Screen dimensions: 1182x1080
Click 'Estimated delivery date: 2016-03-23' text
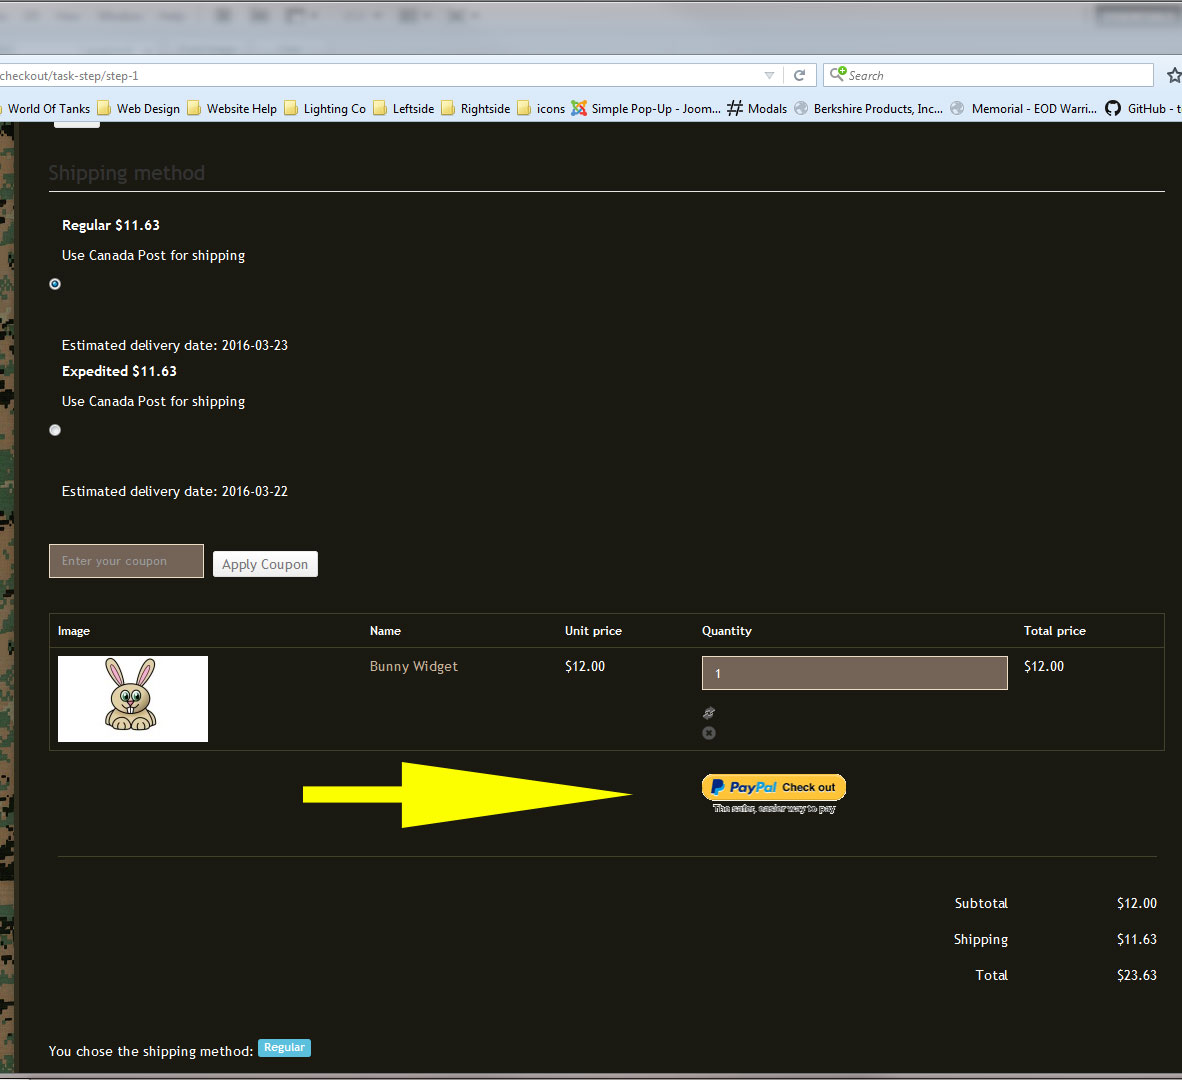175,345
